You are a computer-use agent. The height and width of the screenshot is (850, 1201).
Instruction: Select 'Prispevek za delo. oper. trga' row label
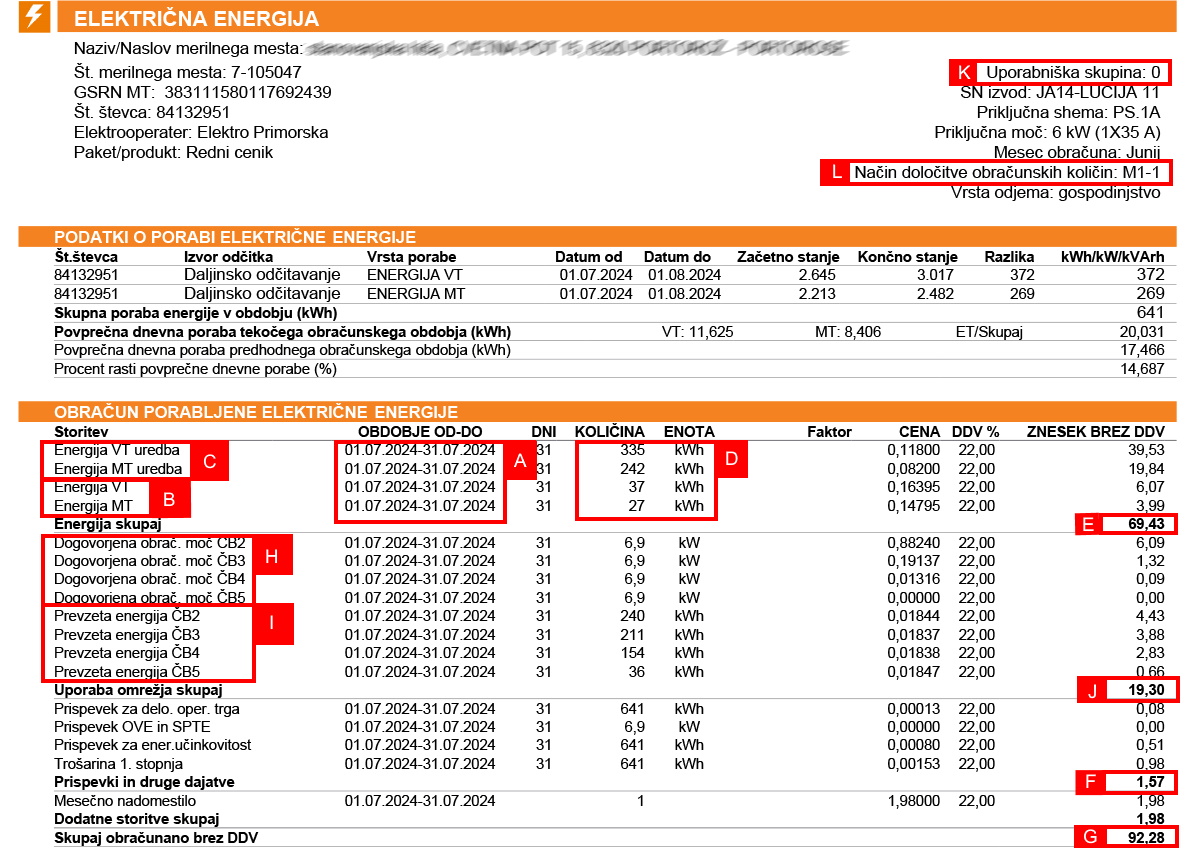pyautogui.click(x=147, y=709)
